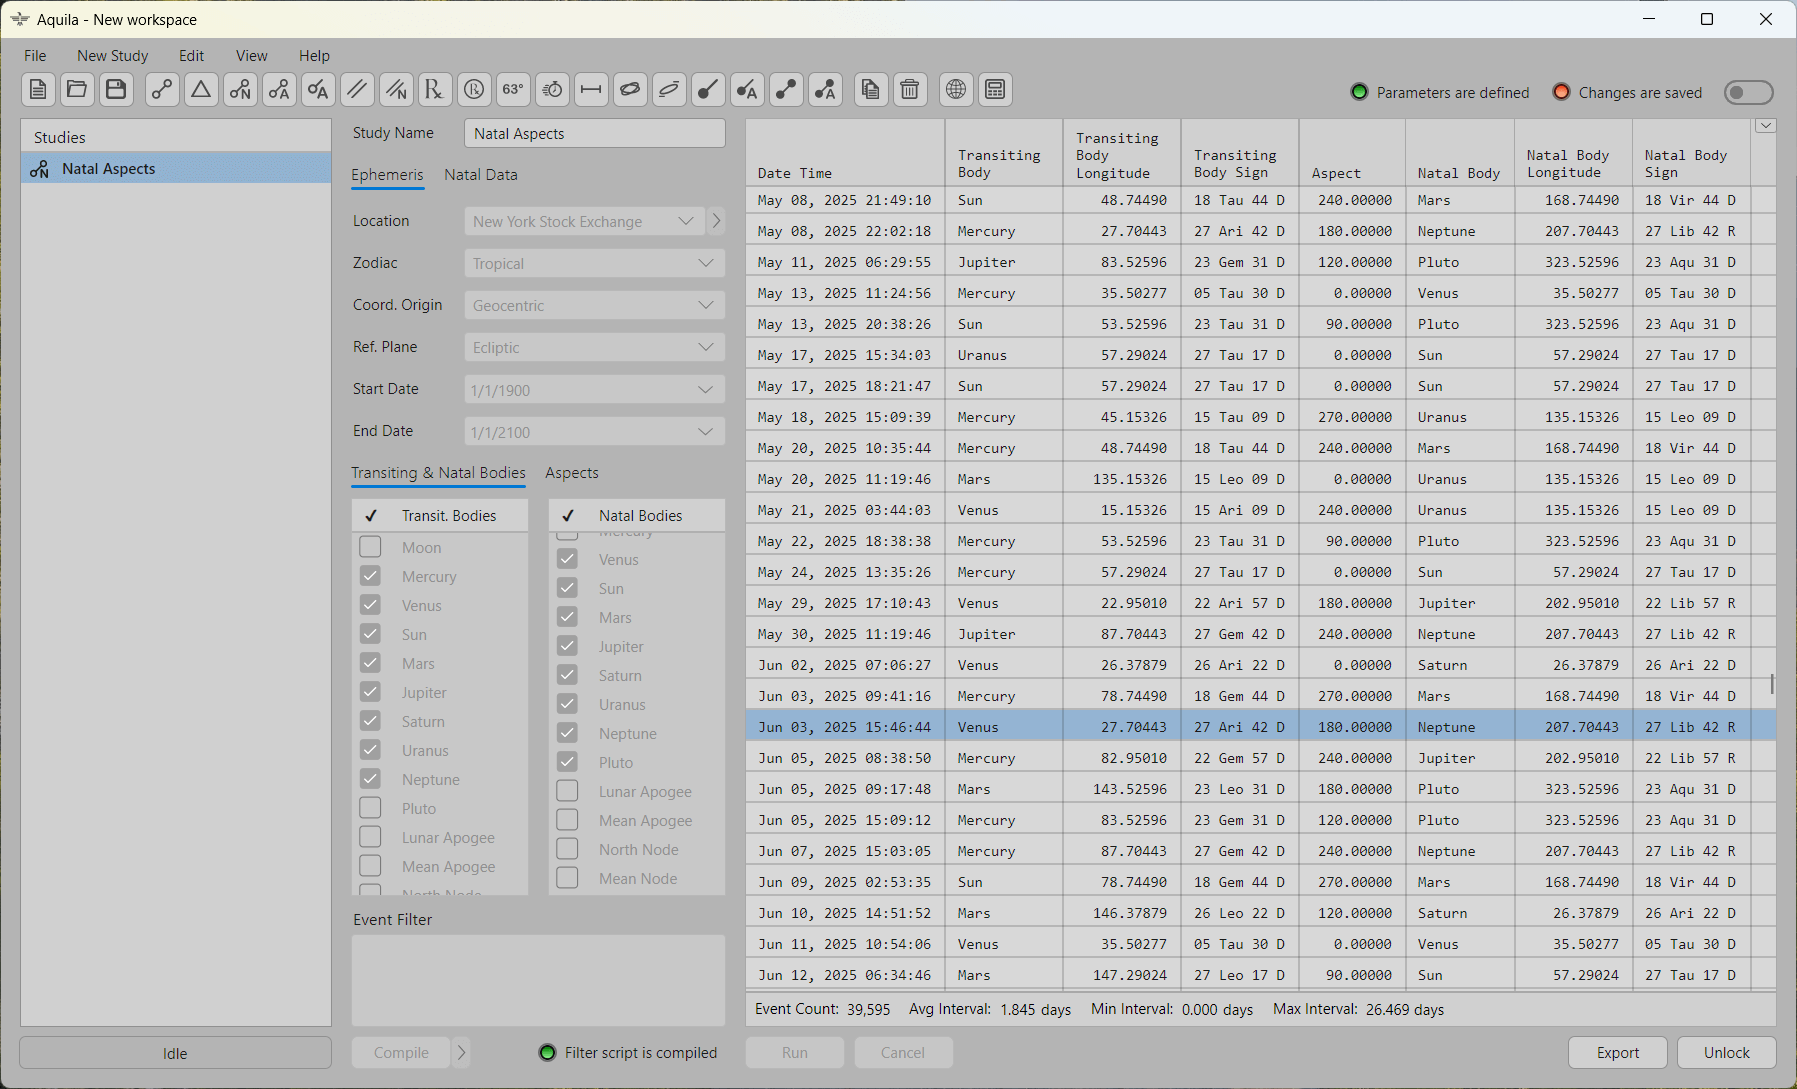Click the calculator toolbar icon

(995, 90)
